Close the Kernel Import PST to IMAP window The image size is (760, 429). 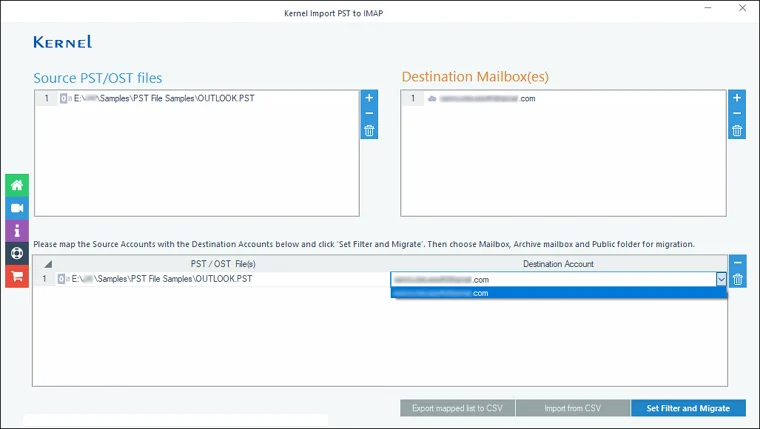[x=742, y=8]
